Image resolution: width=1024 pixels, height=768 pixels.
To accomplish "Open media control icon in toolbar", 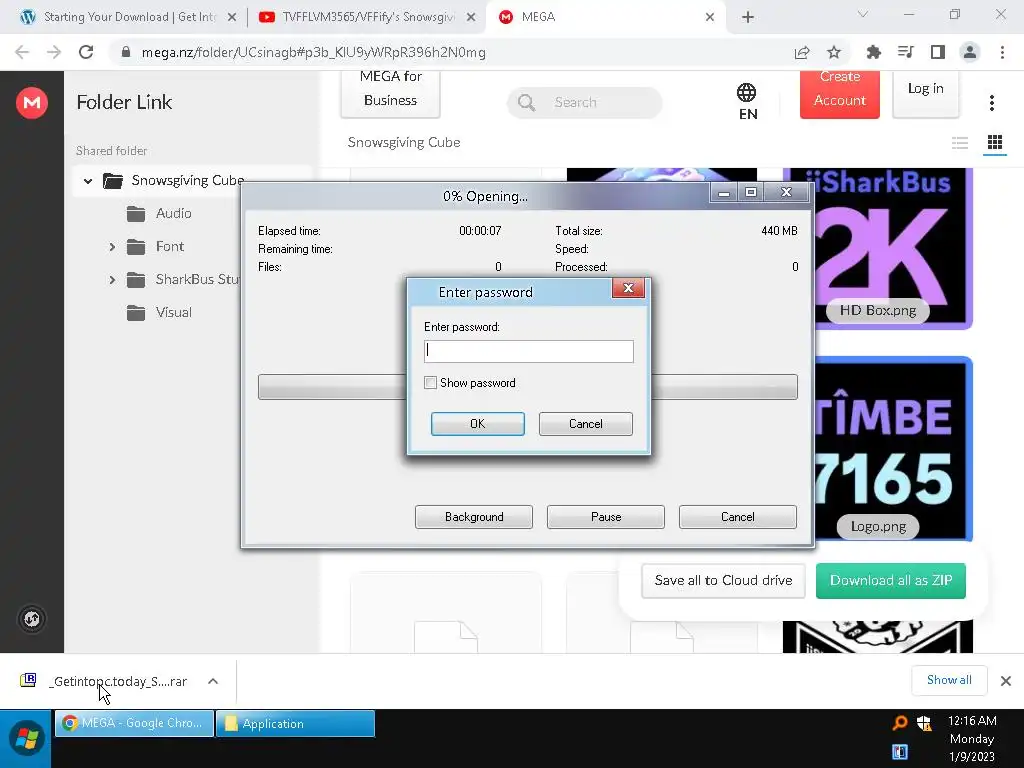I will pyautogui.click(x=906, y=52).
